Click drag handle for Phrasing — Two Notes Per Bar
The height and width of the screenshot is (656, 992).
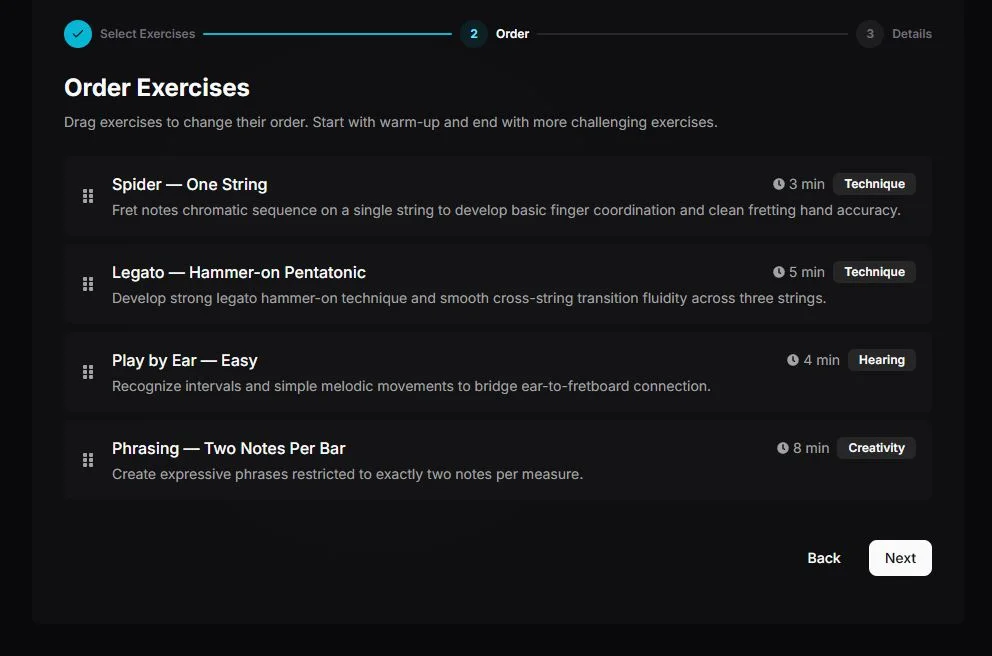88,460
